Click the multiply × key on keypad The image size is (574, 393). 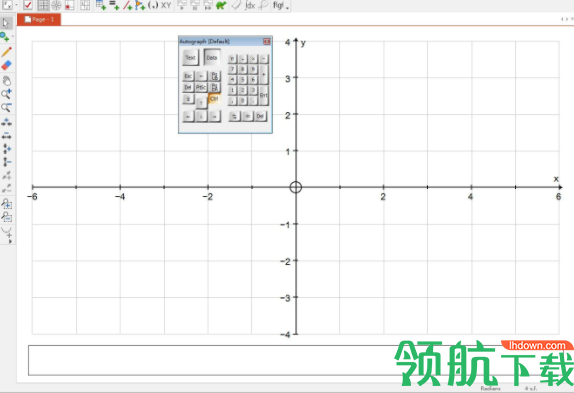[x=253, y=59]
